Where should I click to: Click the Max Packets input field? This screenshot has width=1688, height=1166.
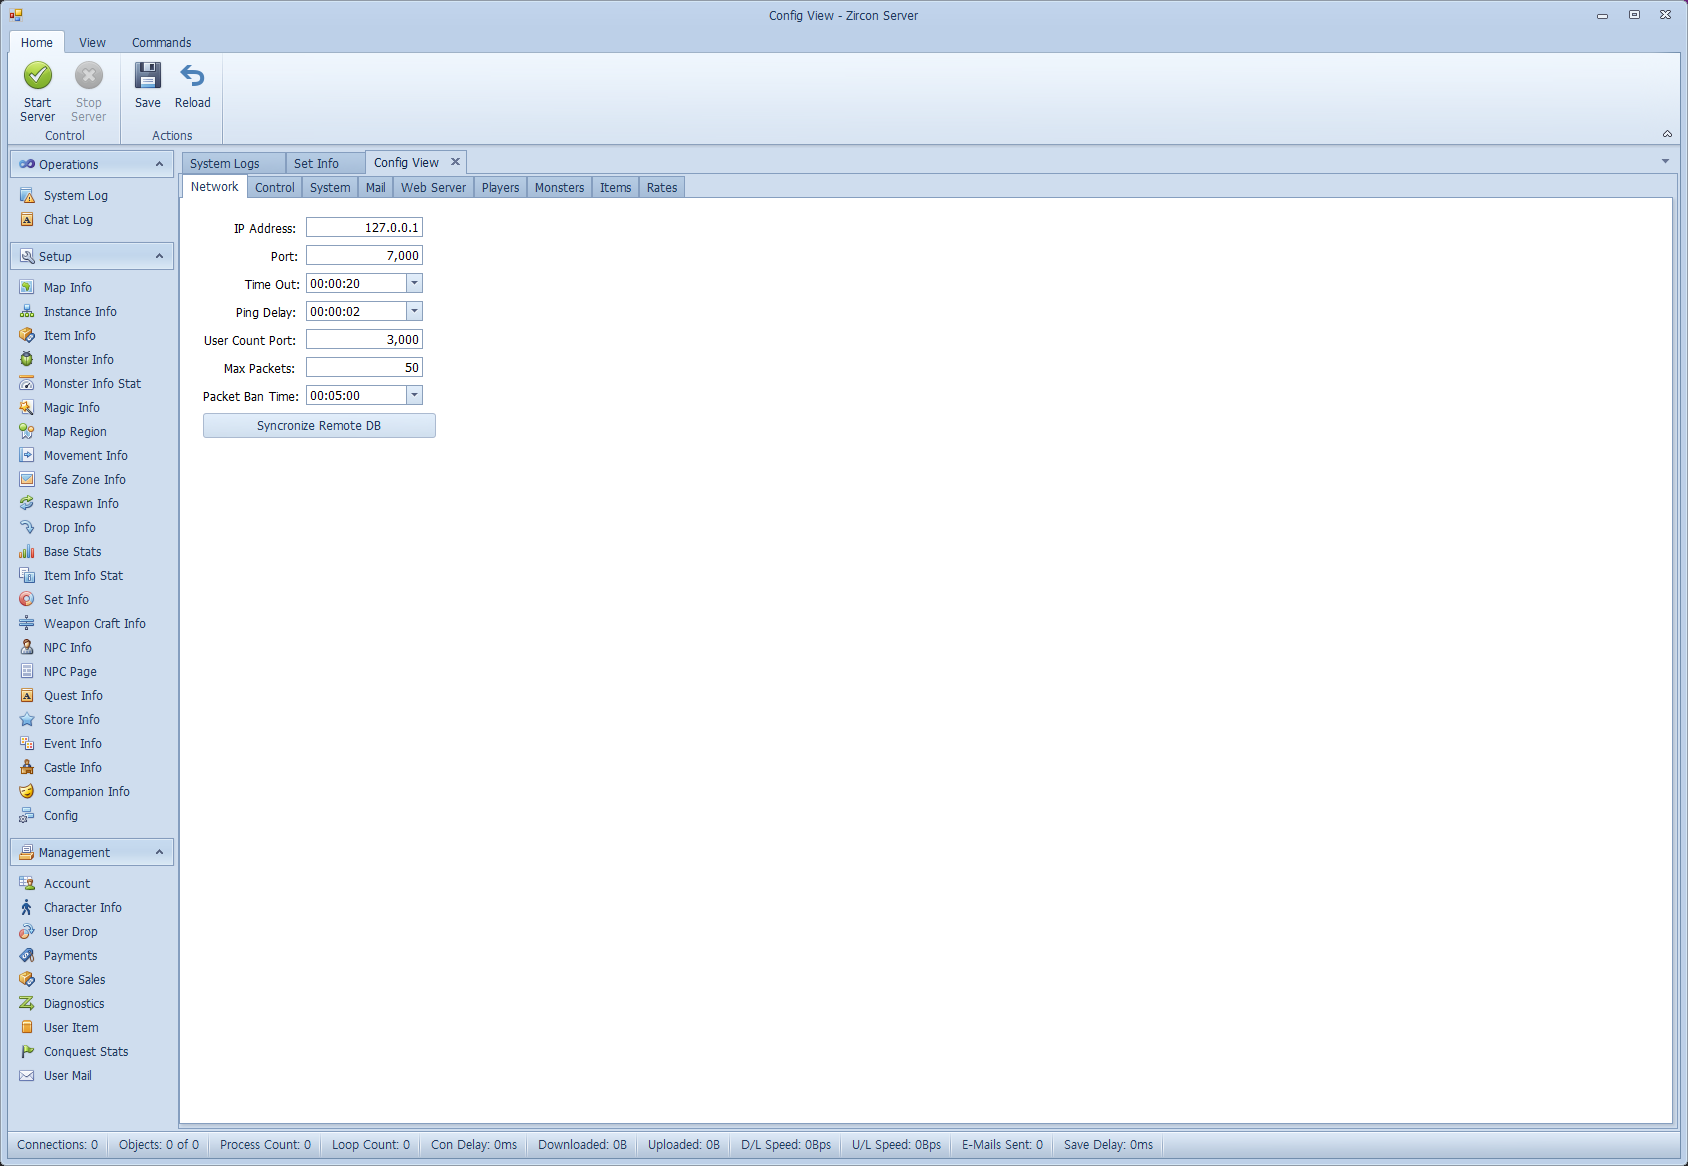click(x=364, y=368)
